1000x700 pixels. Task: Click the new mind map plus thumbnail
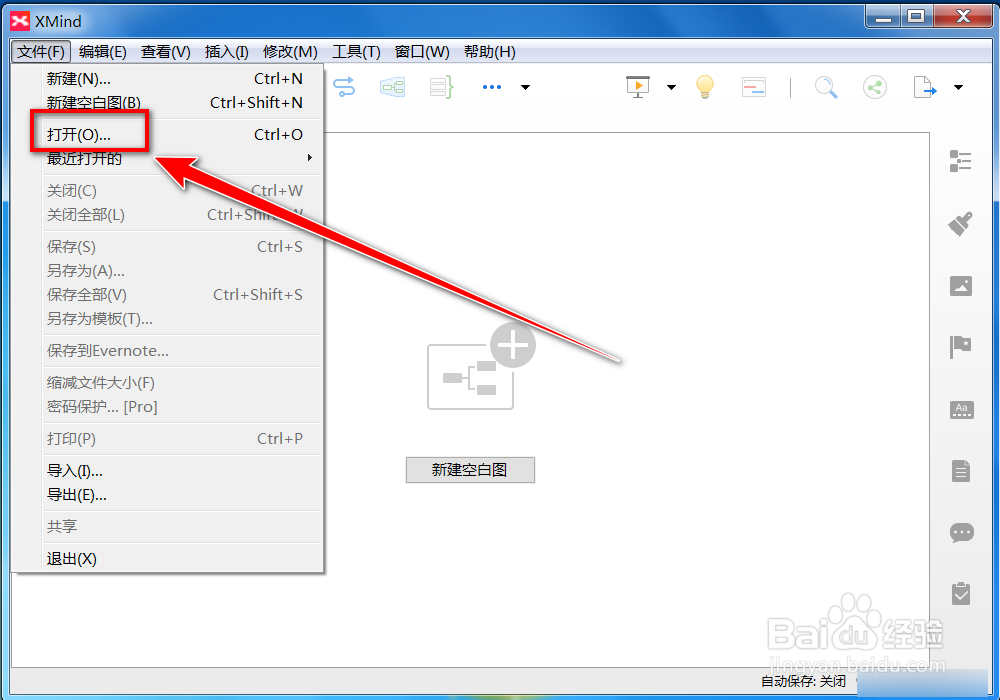(x=481, y=366)
